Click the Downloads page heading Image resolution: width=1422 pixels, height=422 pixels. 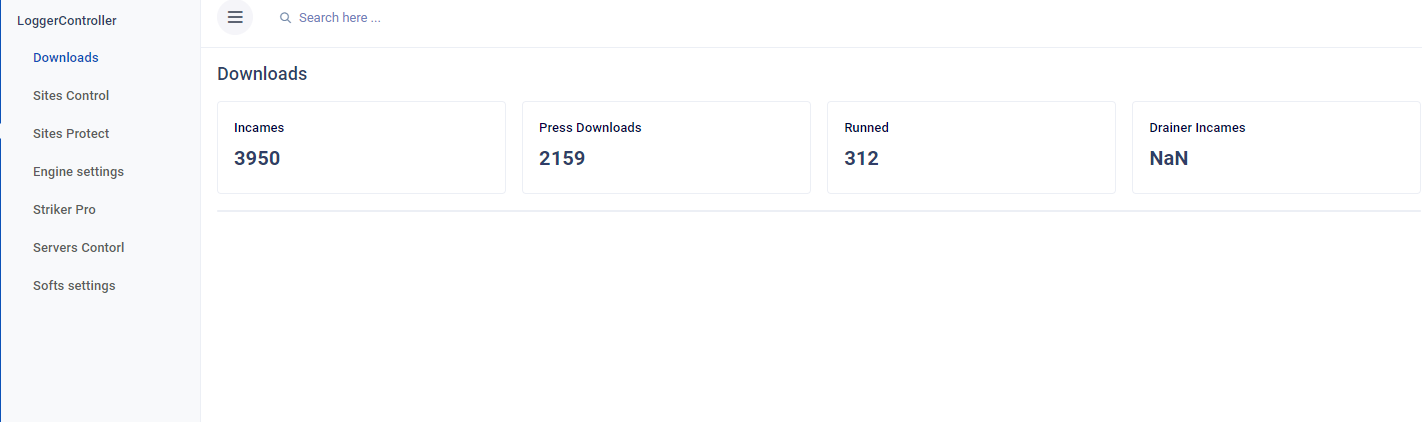(x=262, y=74)
